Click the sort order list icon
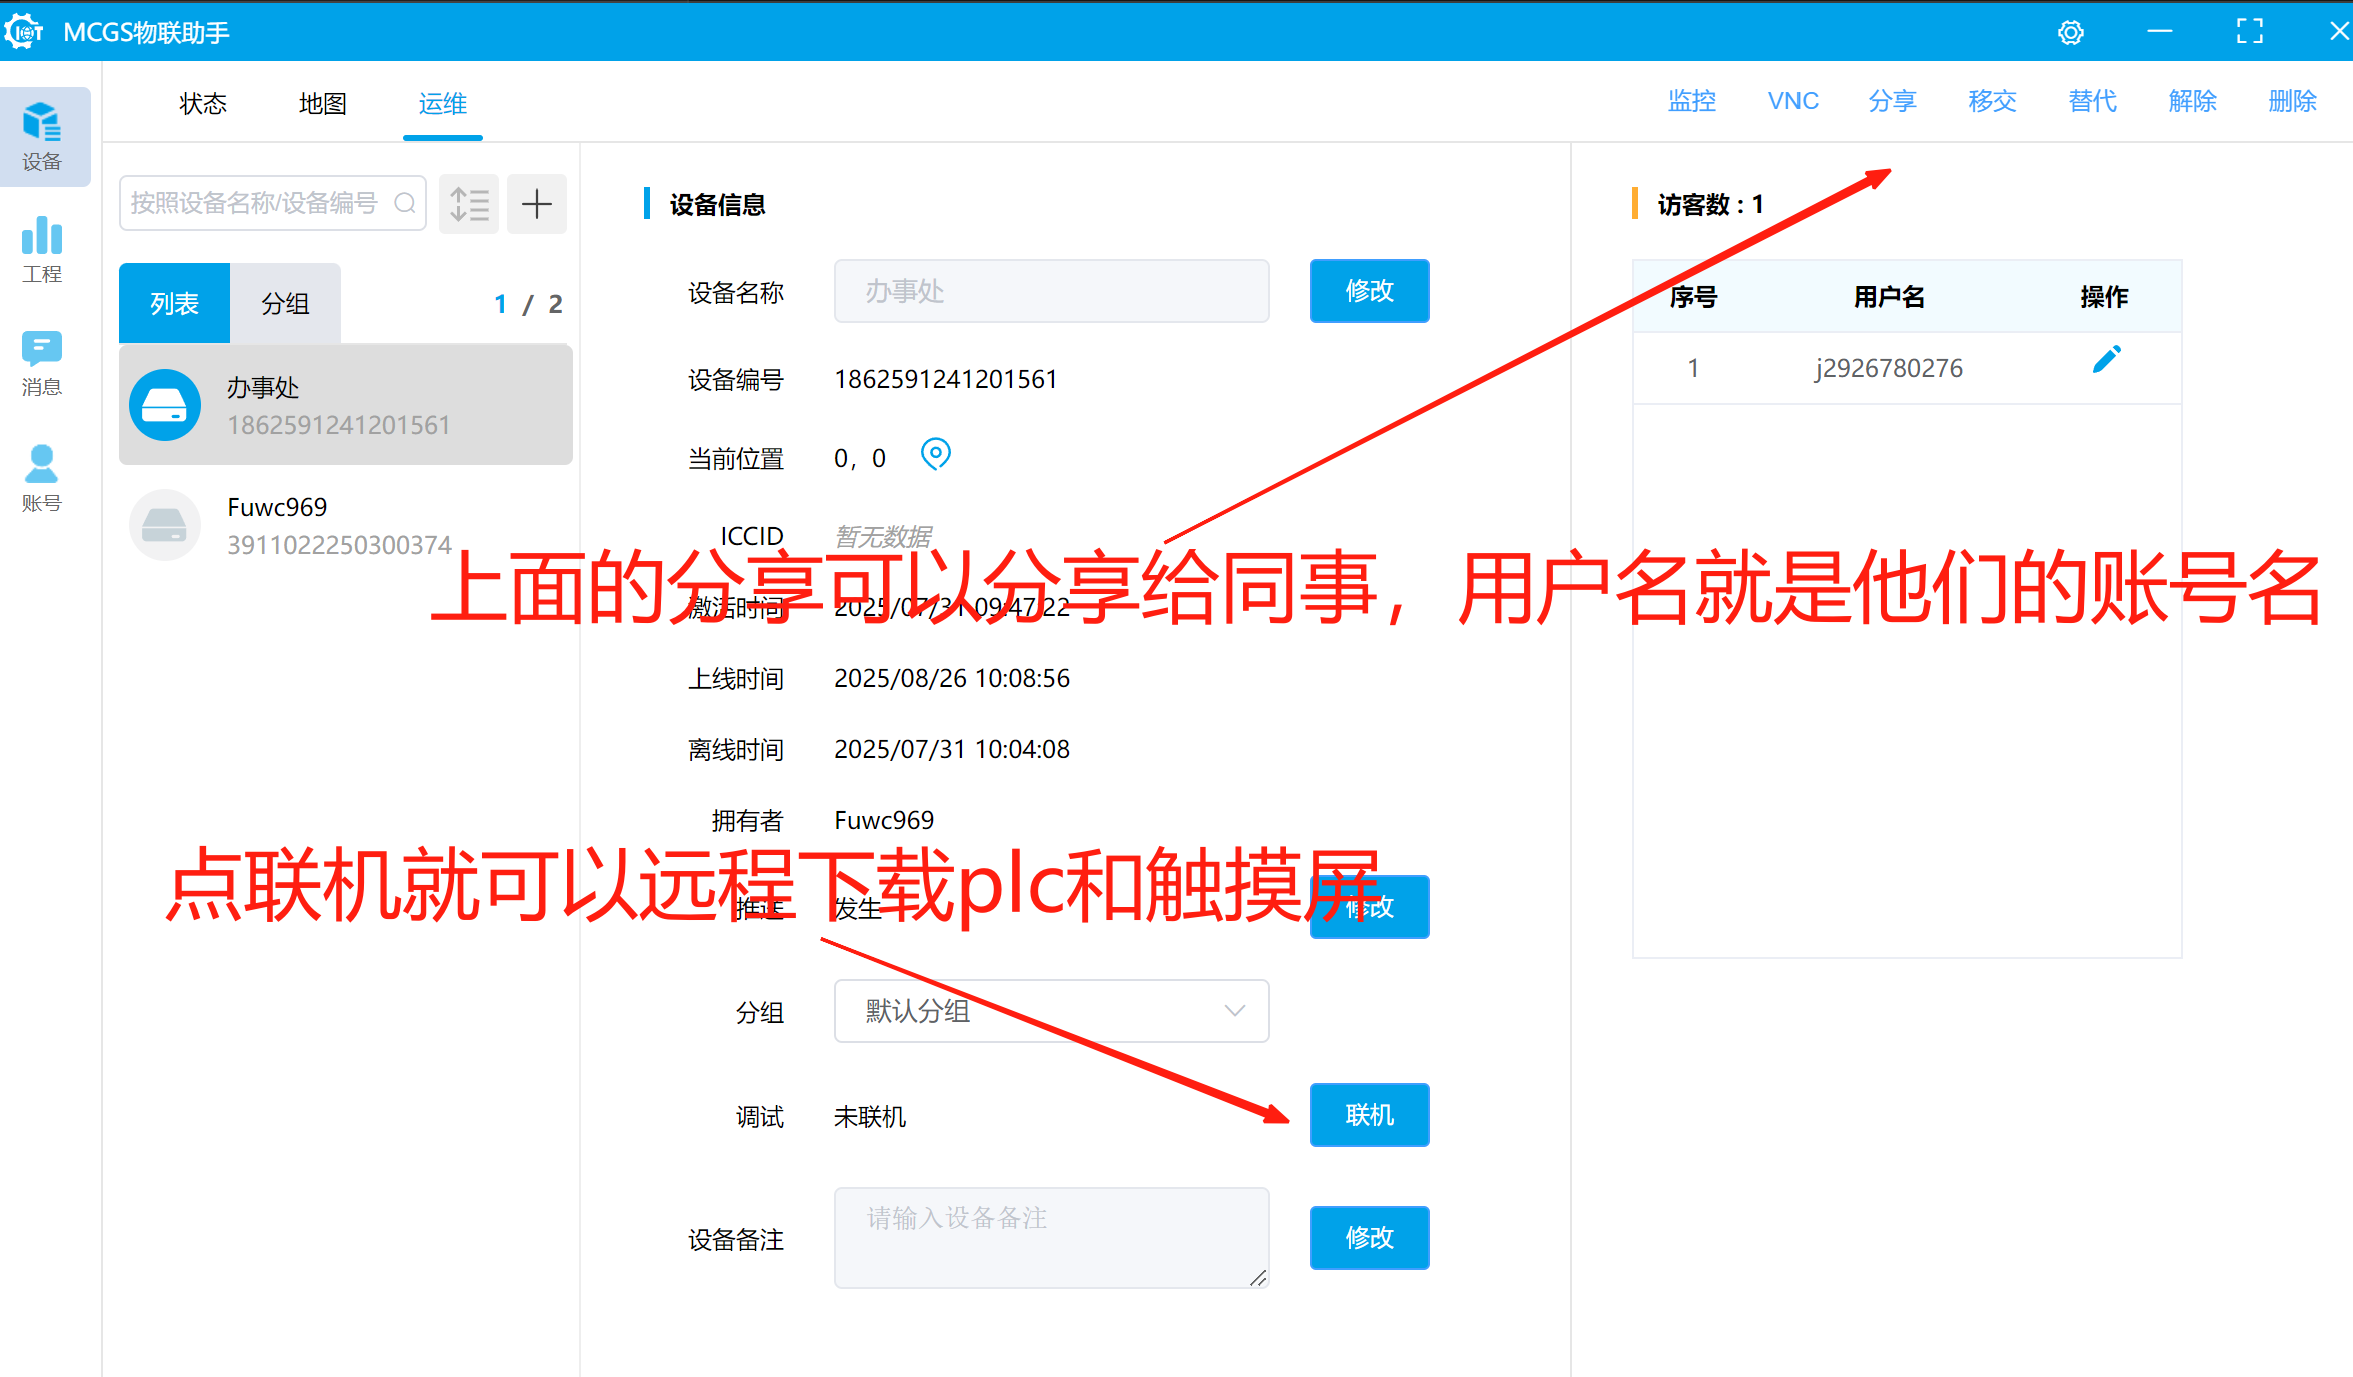 469,204
